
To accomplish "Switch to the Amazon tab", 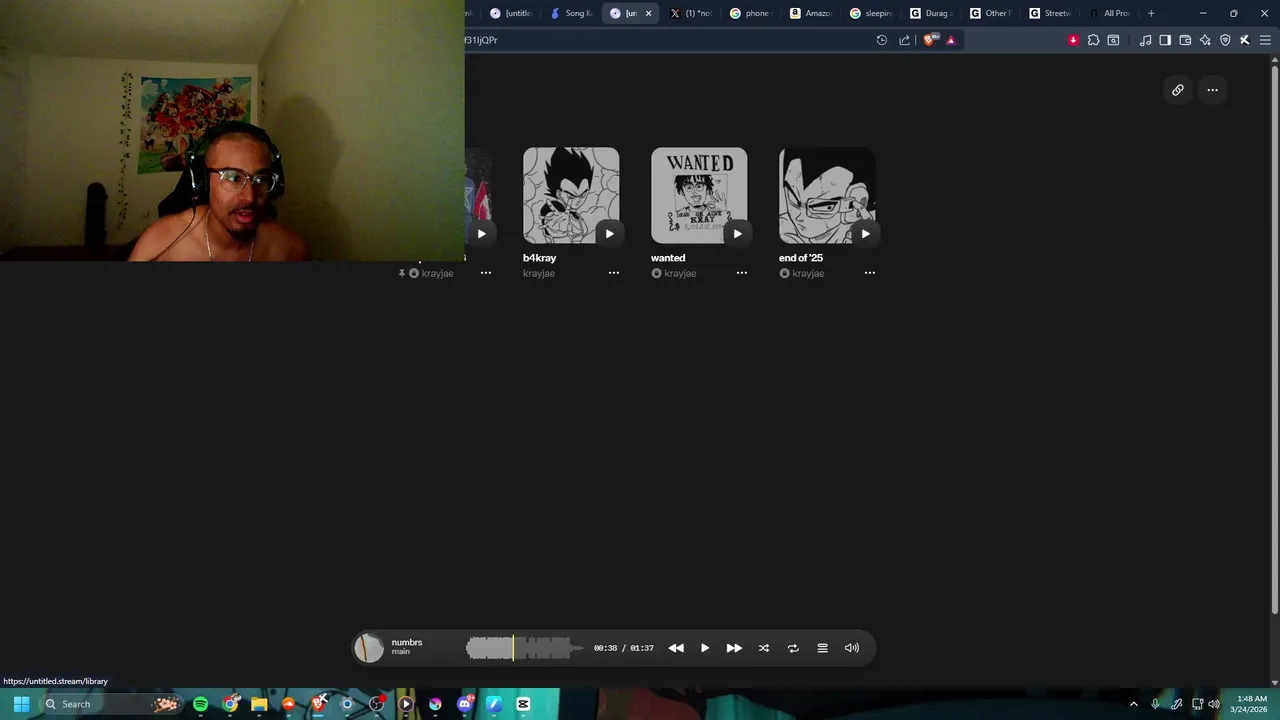I will click(x=811, y=13).
